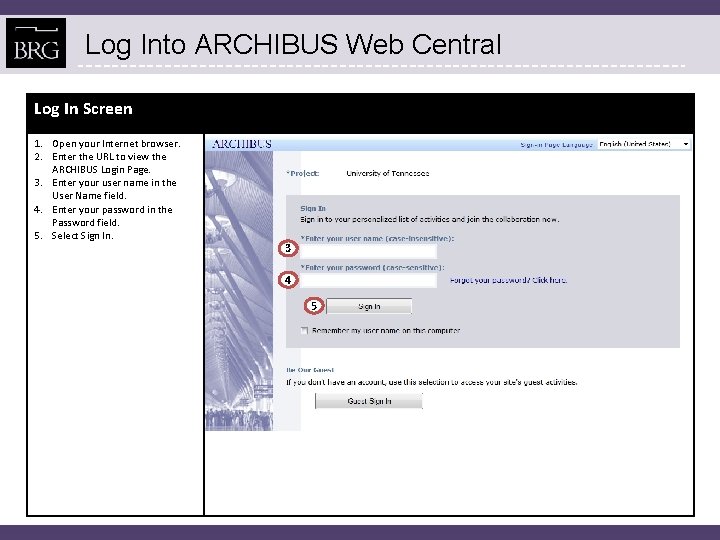Click the 'Log In Screen' heading

point(83,109)
